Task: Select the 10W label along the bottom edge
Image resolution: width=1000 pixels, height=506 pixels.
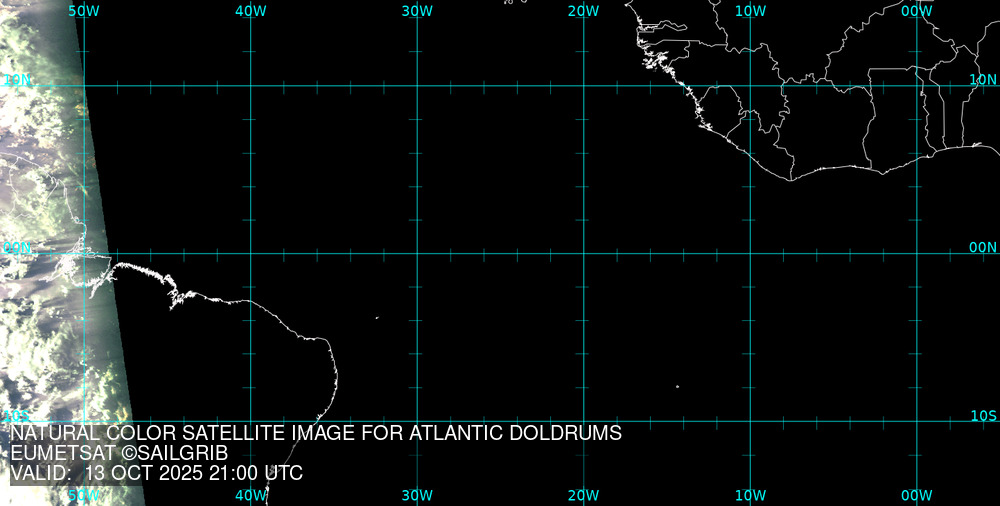Action: [750, 495]
